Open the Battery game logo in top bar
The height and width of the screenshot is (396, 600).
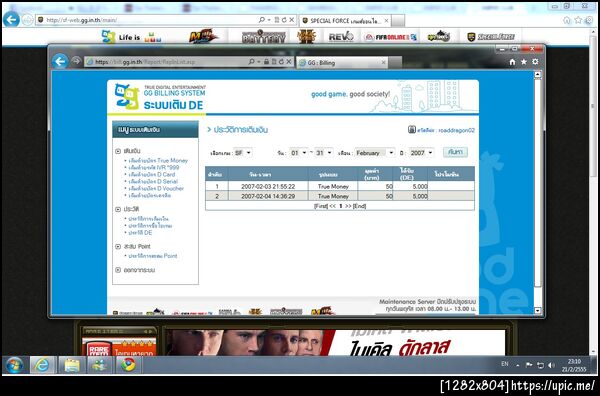pyautogui.click(x=264, y=37)
